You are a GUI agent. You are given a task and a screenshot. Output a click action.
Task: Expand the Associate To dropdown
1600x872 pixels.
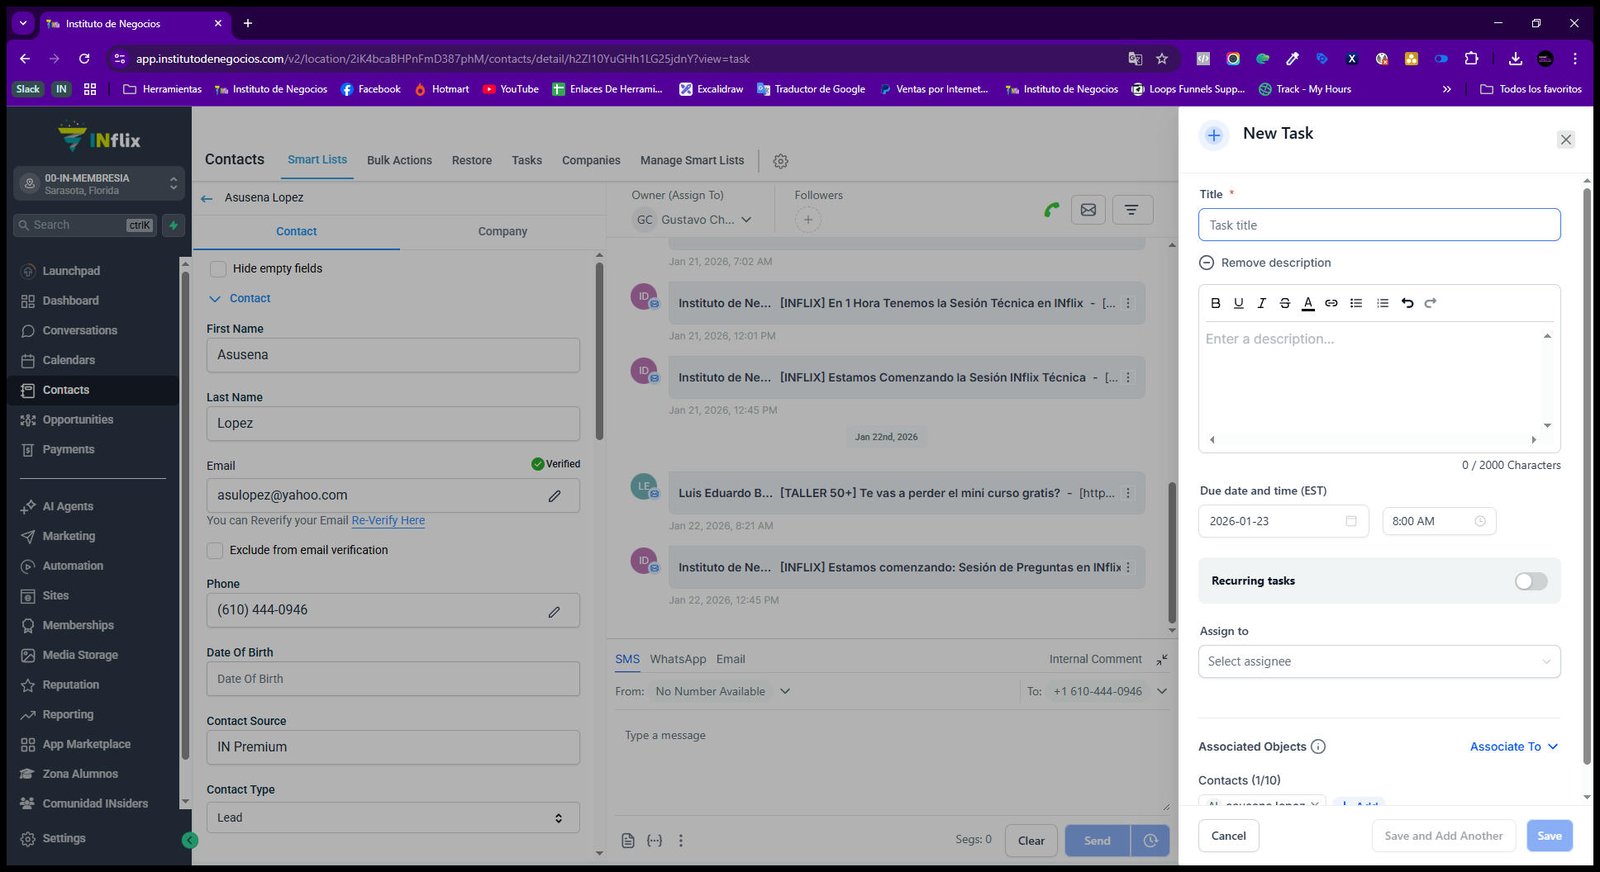pyautogui.click(x=1514, y=747)
